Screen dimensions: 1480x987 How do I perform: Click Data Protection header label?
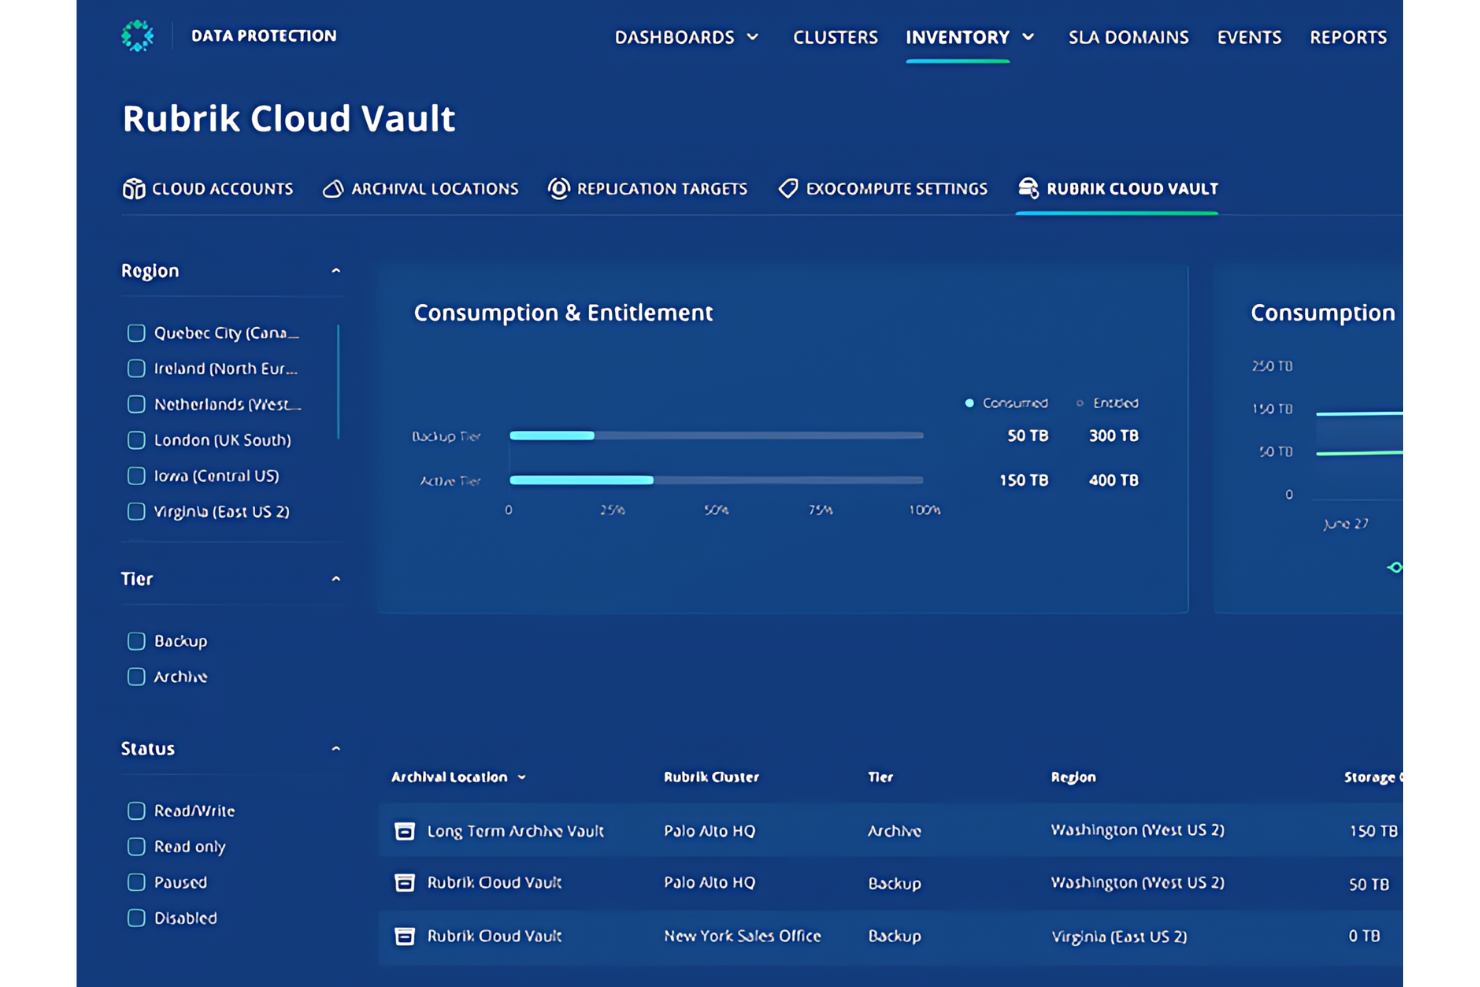pos(264,36)
